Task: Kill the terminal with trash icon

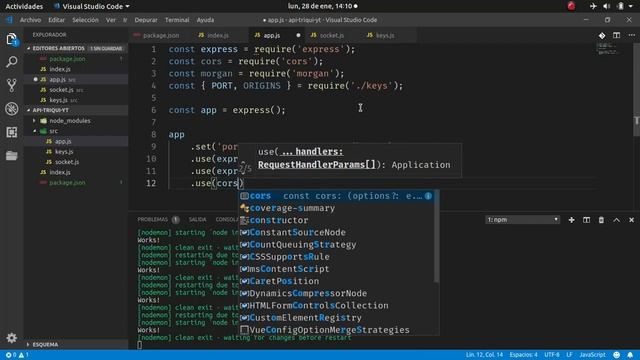Action: pos(601,220)
